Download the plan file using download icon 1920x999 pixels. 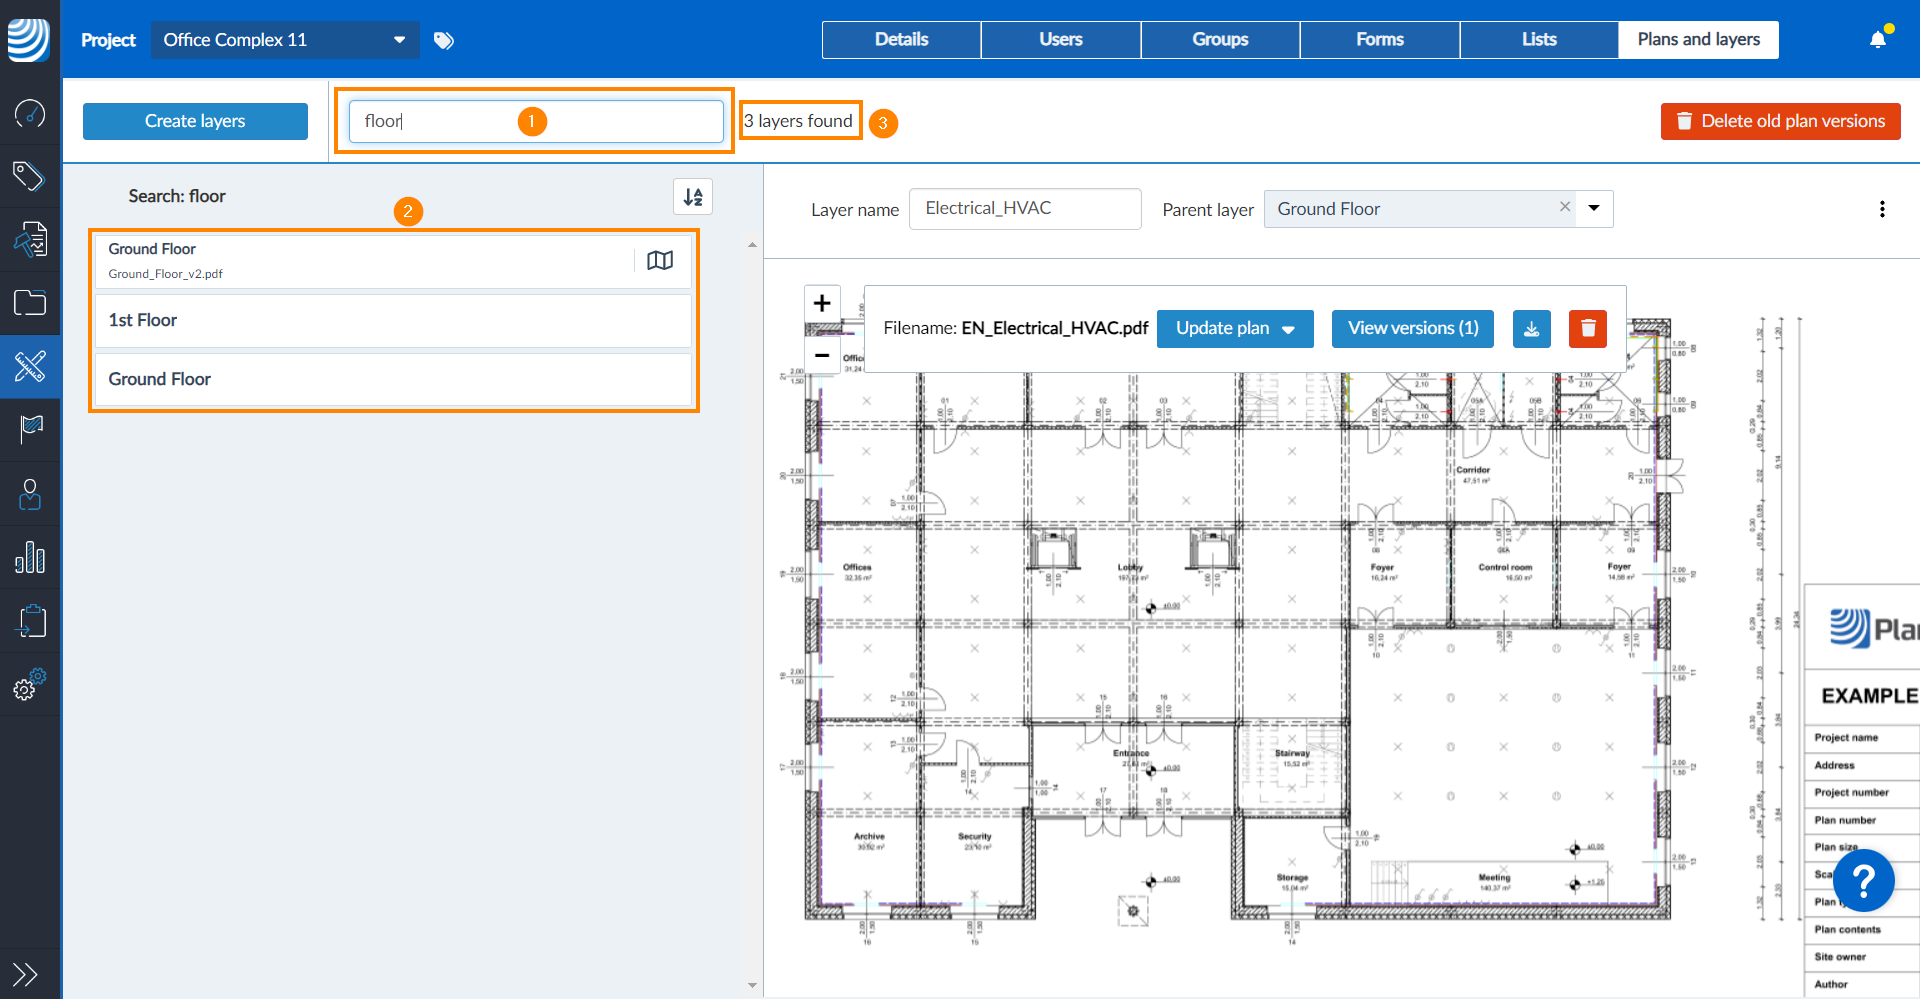pyautogui.click(x=1531, y=329)
